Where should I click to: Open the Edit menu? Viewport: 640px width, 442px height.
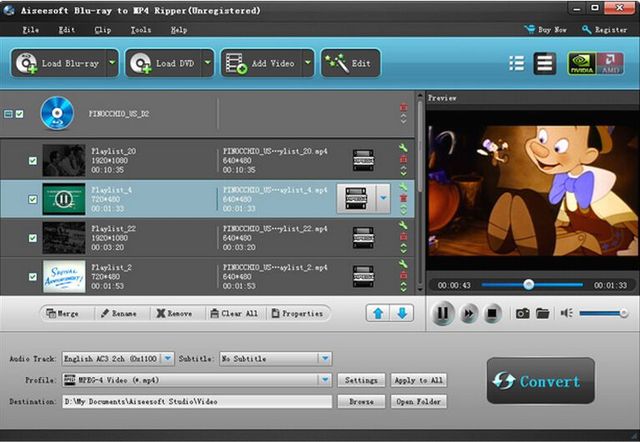[67, 30]
